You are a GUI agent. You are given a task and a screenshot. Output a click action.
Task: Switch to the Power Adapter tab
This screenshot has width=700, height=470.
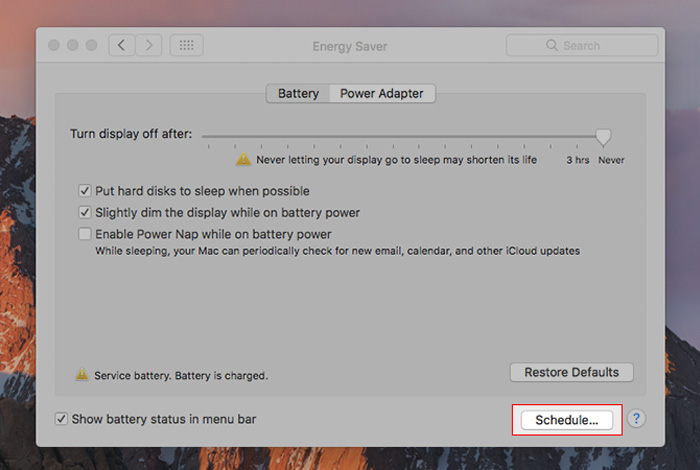coord(382,93)
